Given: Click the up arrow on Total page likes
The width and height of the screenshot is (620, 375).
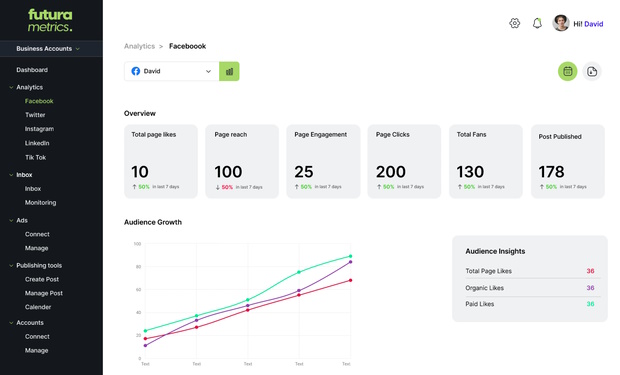Looking at the screenshot, I should click(x=134, y=187).
